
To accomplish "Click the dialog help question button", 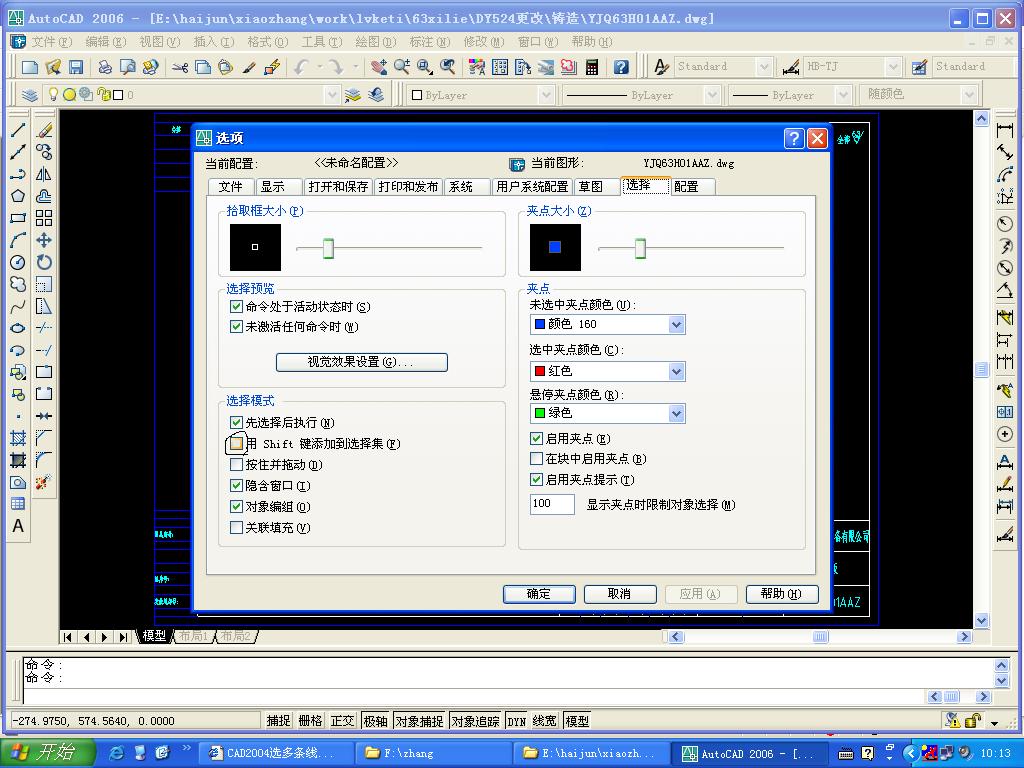I will 793,138.
